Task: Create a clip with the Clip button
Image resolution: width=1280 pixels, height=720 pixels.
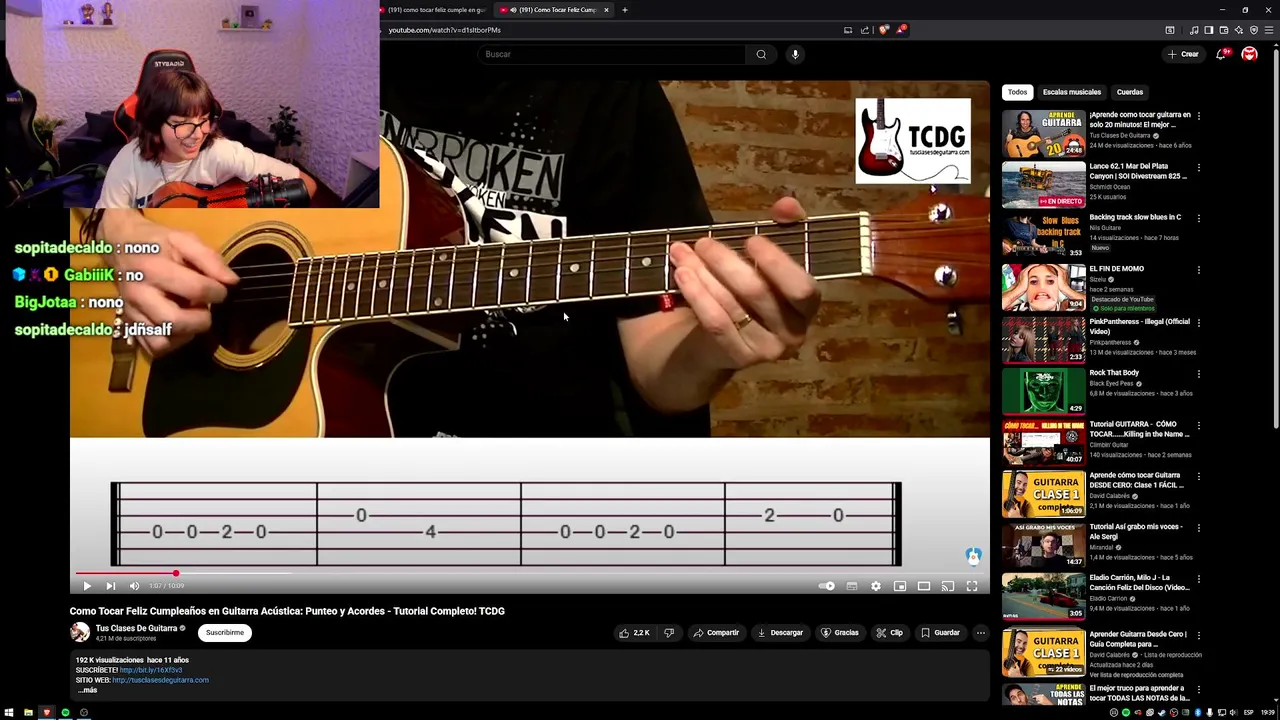Action: (x=889, y=632)
